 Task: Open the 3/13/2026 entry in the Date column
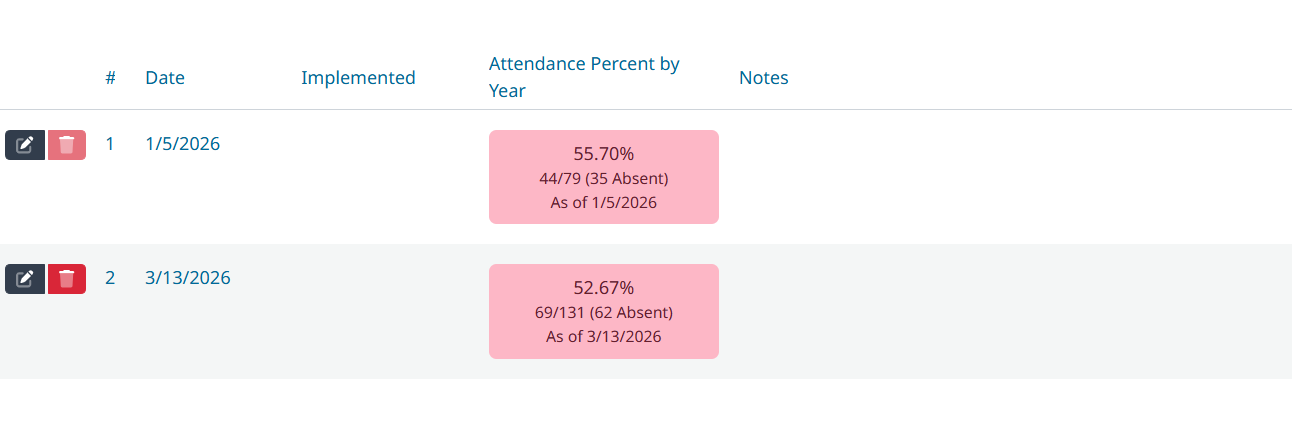point(188,278)
